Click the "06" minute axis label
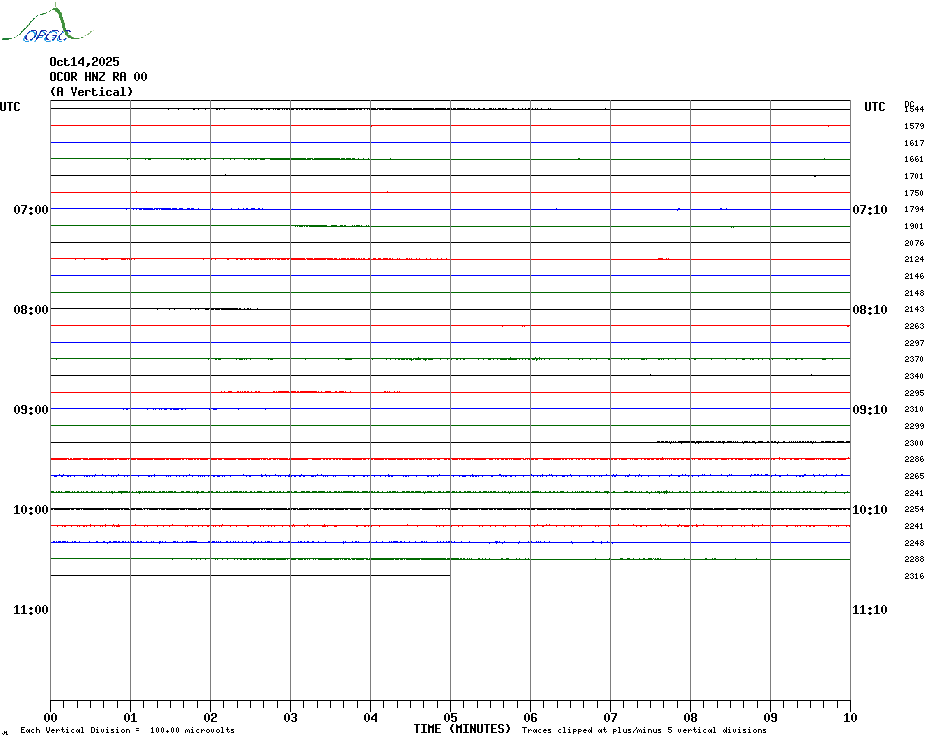This screenshot has height=744, width=930. [x=530, y=718]
